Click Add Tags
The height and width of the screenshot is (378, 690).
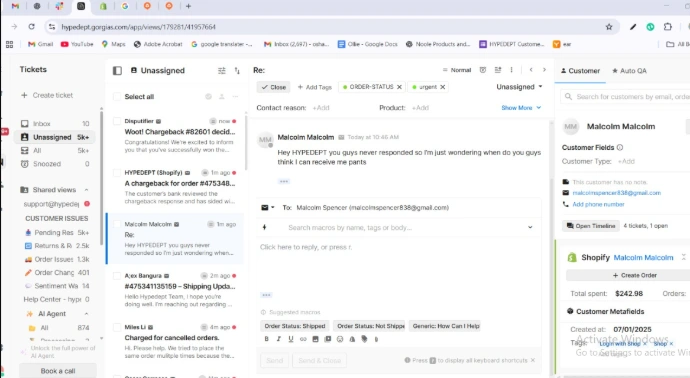(x=315, y=87)
